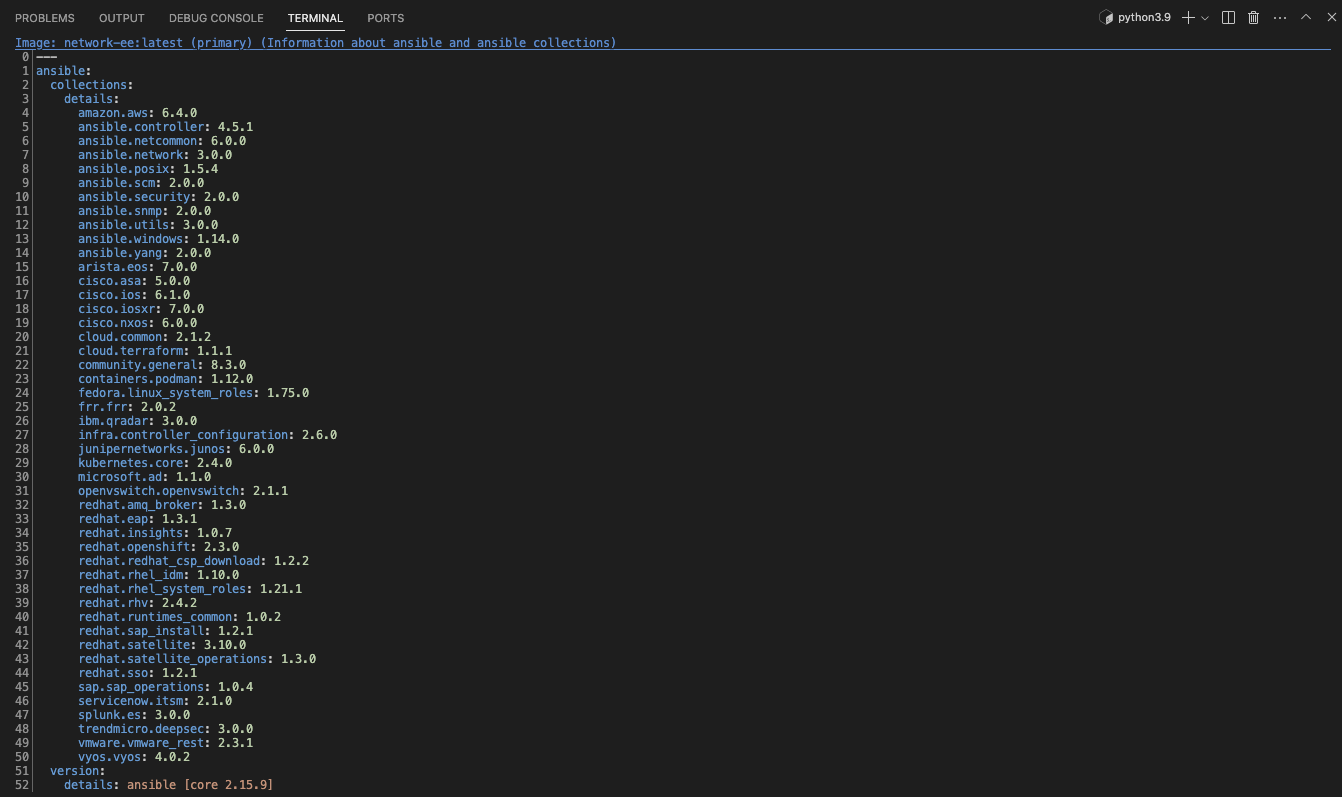This screenshot has height=797, width=1342.
Task: Click the 'sap.sap_operations: 1.0.4' line
Action: [166, 687]
